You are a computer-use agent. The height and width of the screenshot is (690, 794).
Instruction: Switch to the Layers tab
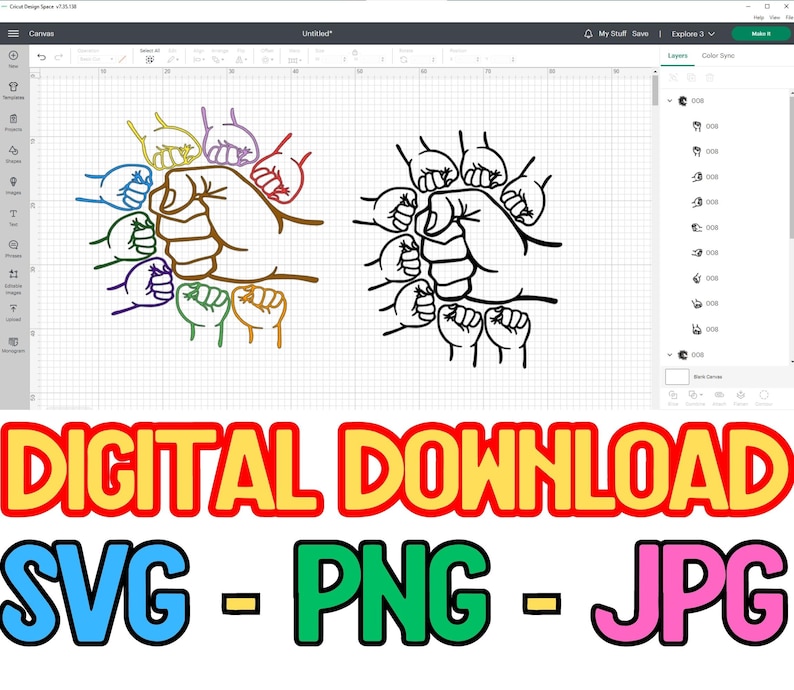click(x=678, y=56)
